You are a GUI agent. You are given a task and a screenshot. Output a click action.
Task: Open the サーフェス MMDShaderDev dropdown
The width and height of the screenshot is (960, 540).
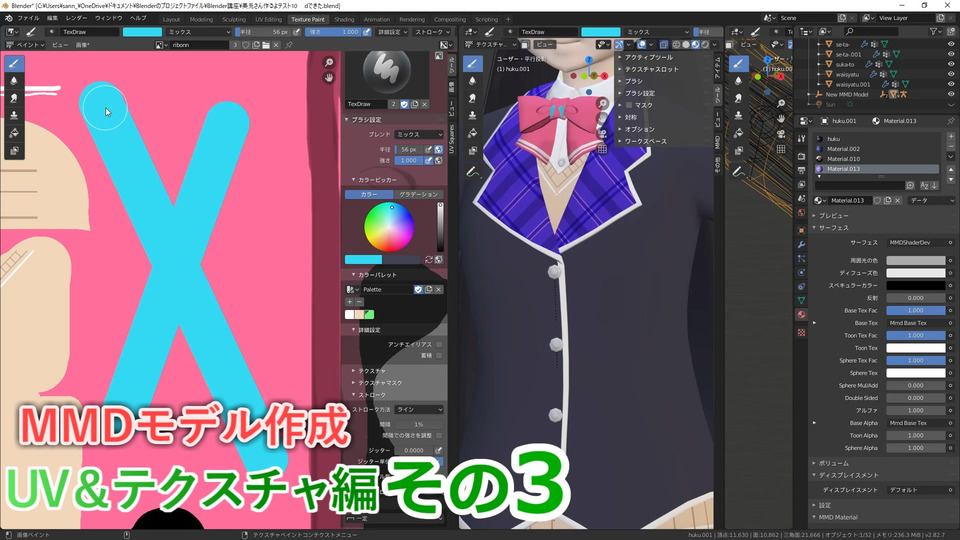pyautogui.click(x=917, y=242)
